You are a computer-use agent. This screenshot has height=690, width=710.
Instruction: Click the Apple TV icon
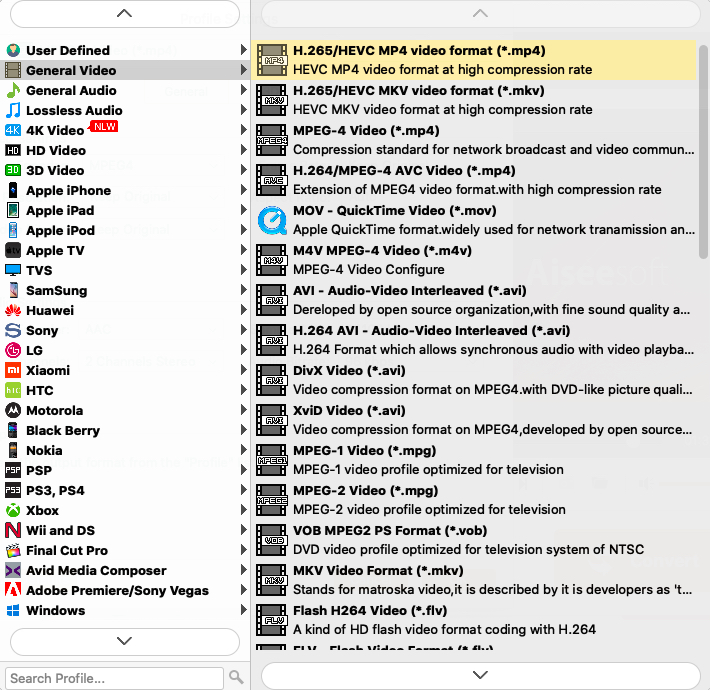point(13,250)
